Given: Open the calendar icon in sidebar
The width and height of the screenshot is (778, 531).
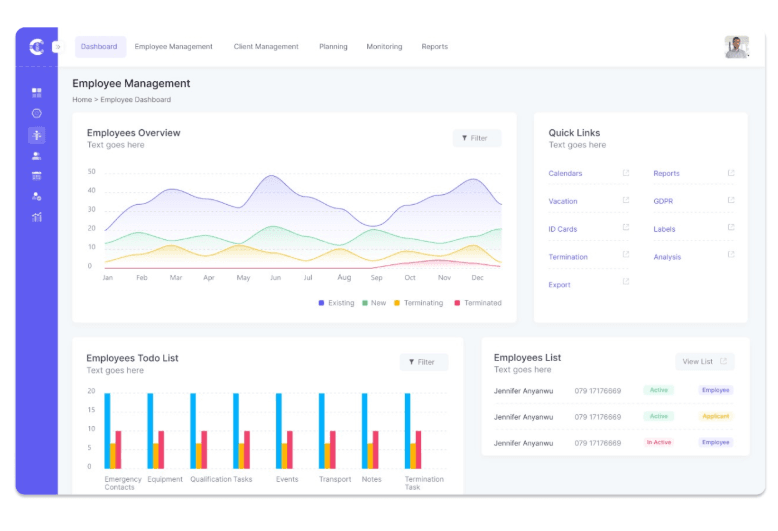Looking at the screenshot, I should click(36, 176).
